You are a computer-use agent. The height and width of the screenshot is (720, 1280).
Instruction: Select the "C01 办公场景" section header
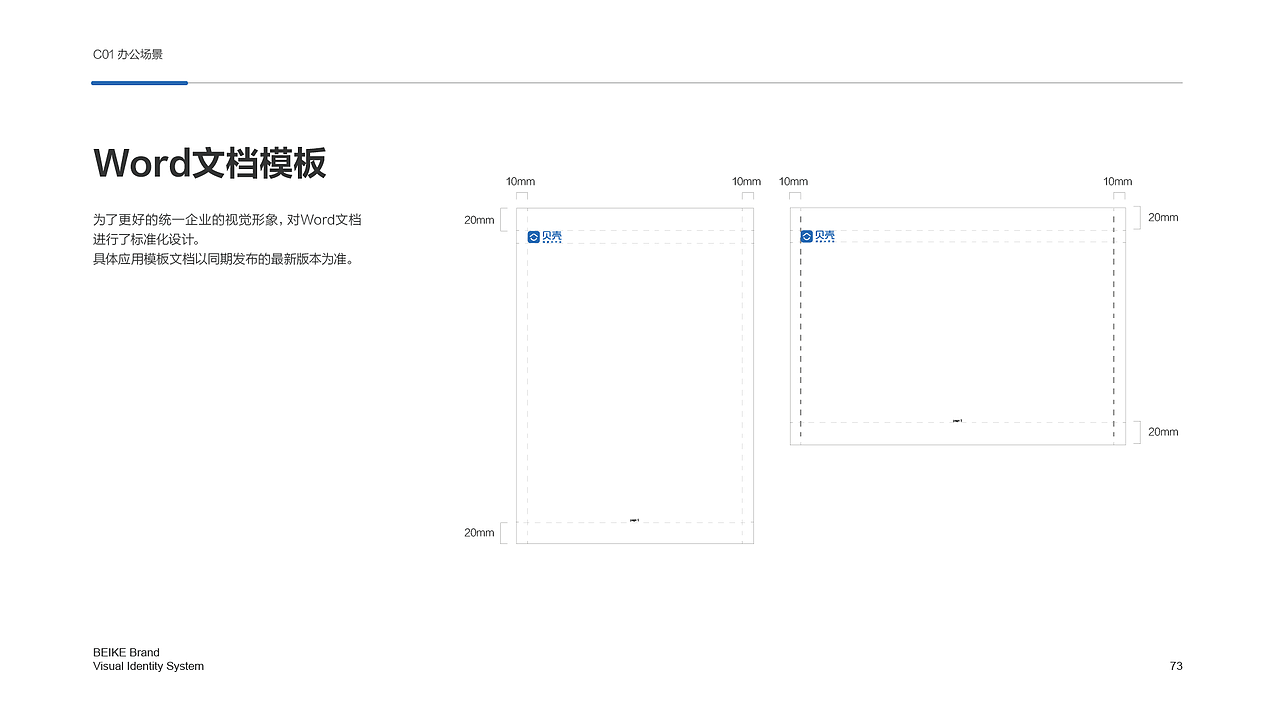point(128,55)
